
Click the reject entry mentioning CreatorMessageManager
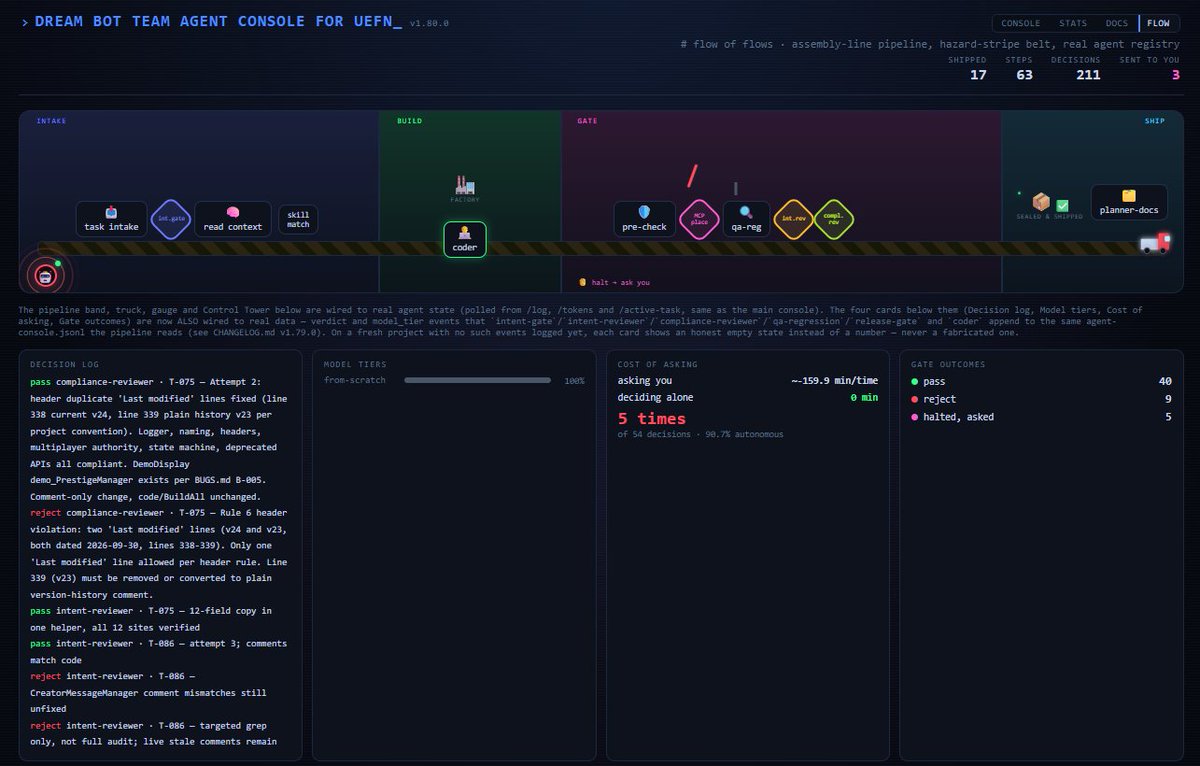(x=158, y=692)
